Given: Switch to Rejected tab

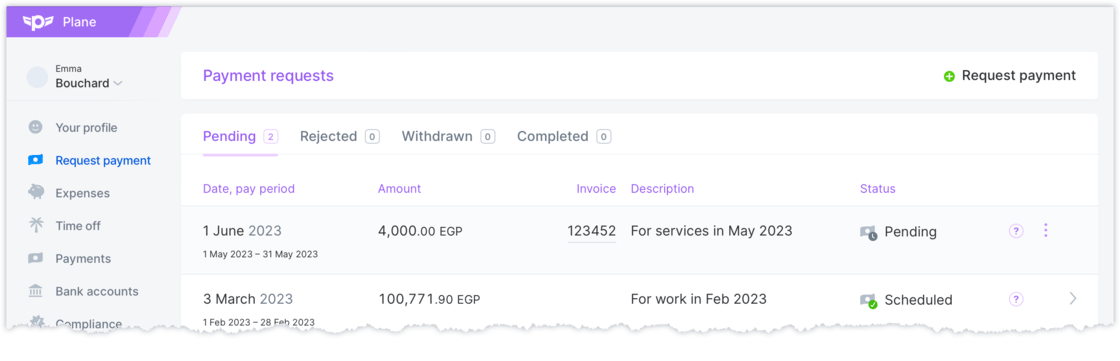Looking at the screenshot, I should pos(340,136).
